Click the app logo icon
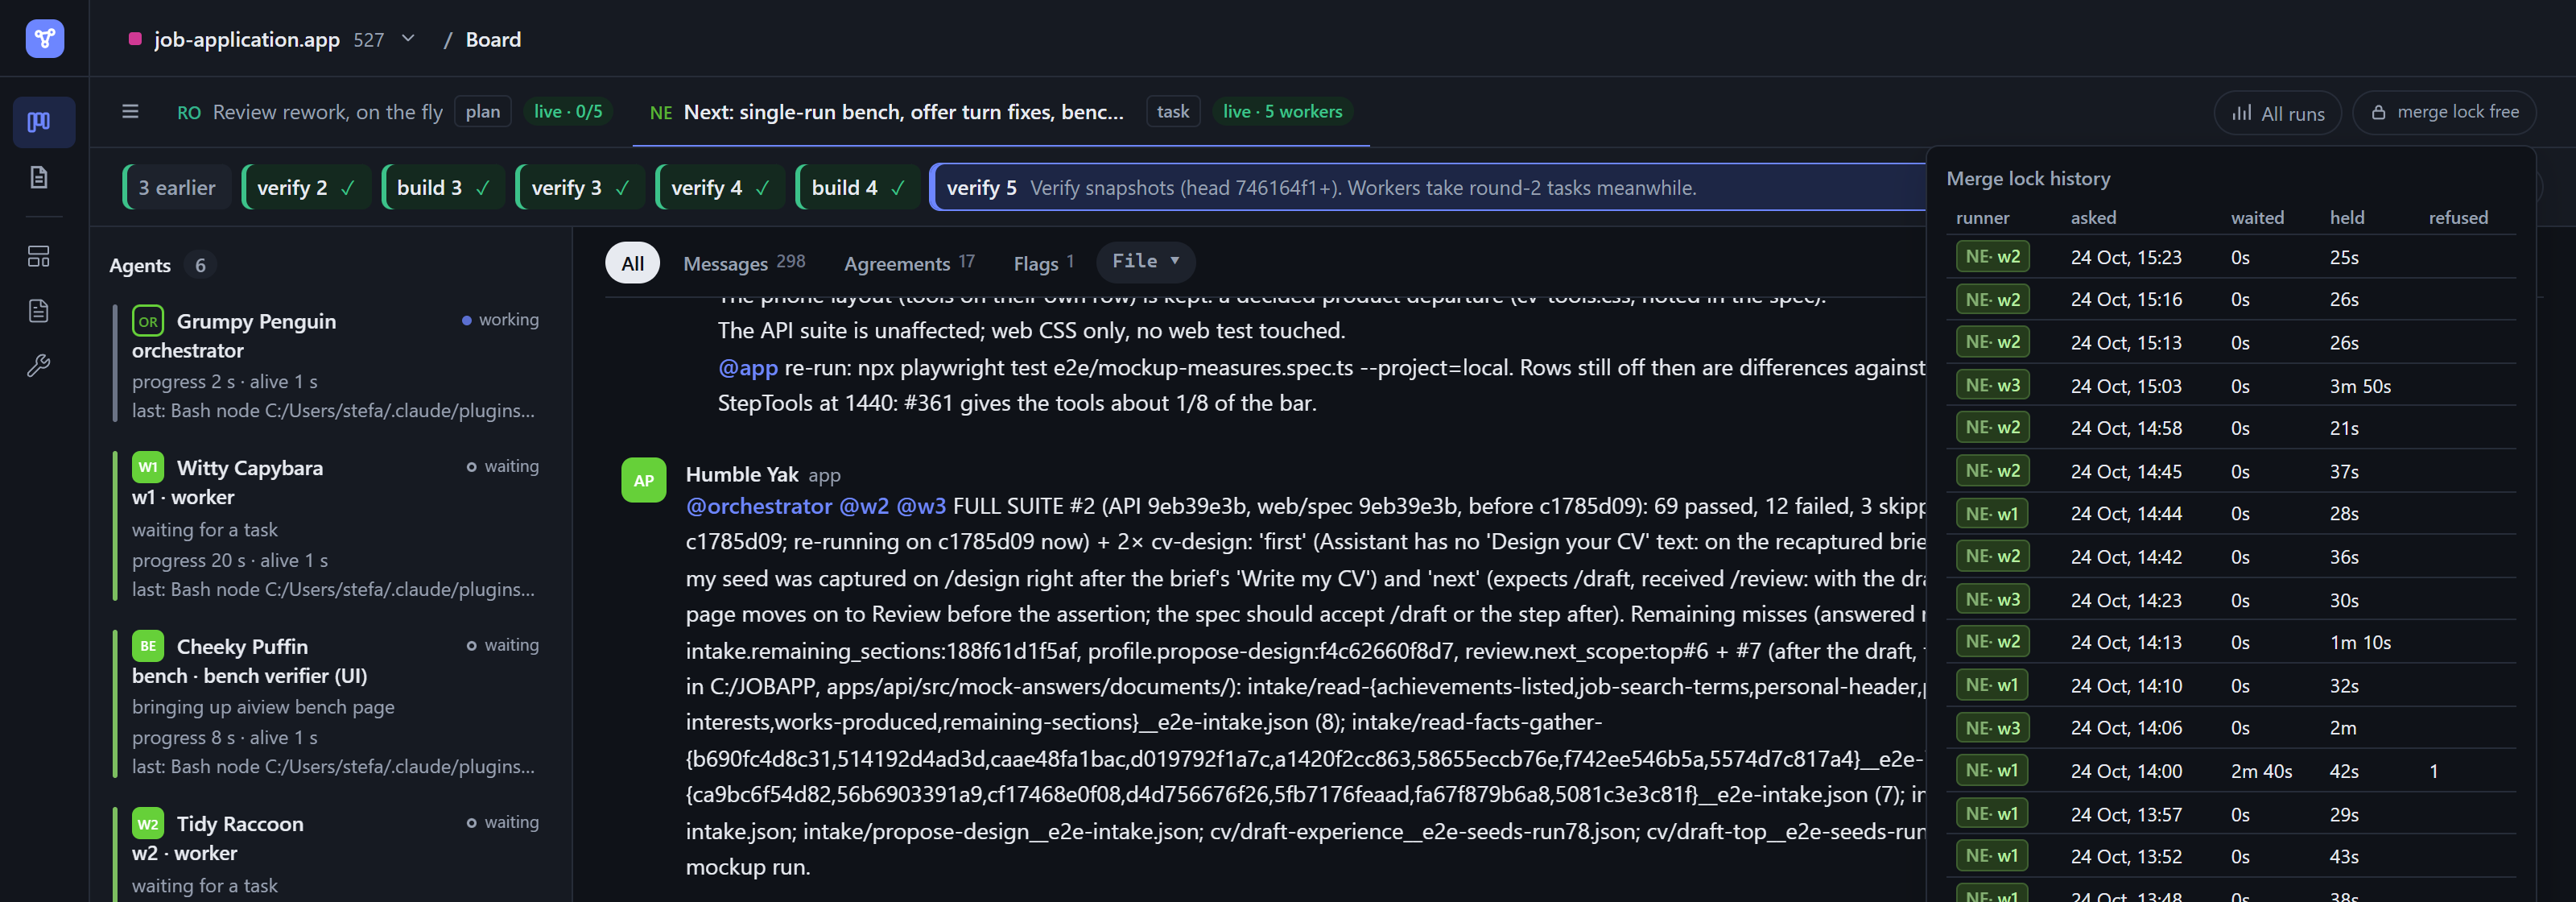Viewport: 2576px width, 902px height. (44, 39)
